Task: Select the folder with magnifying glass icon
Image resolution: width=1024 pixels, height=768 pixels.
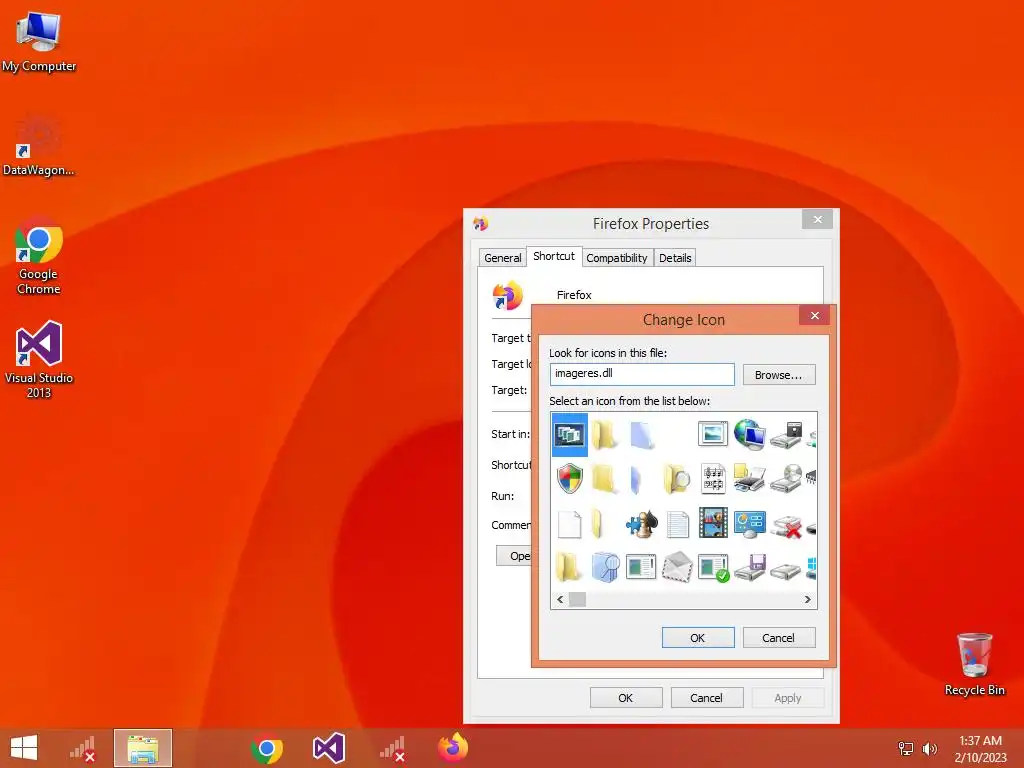Action: coord(677,479)
